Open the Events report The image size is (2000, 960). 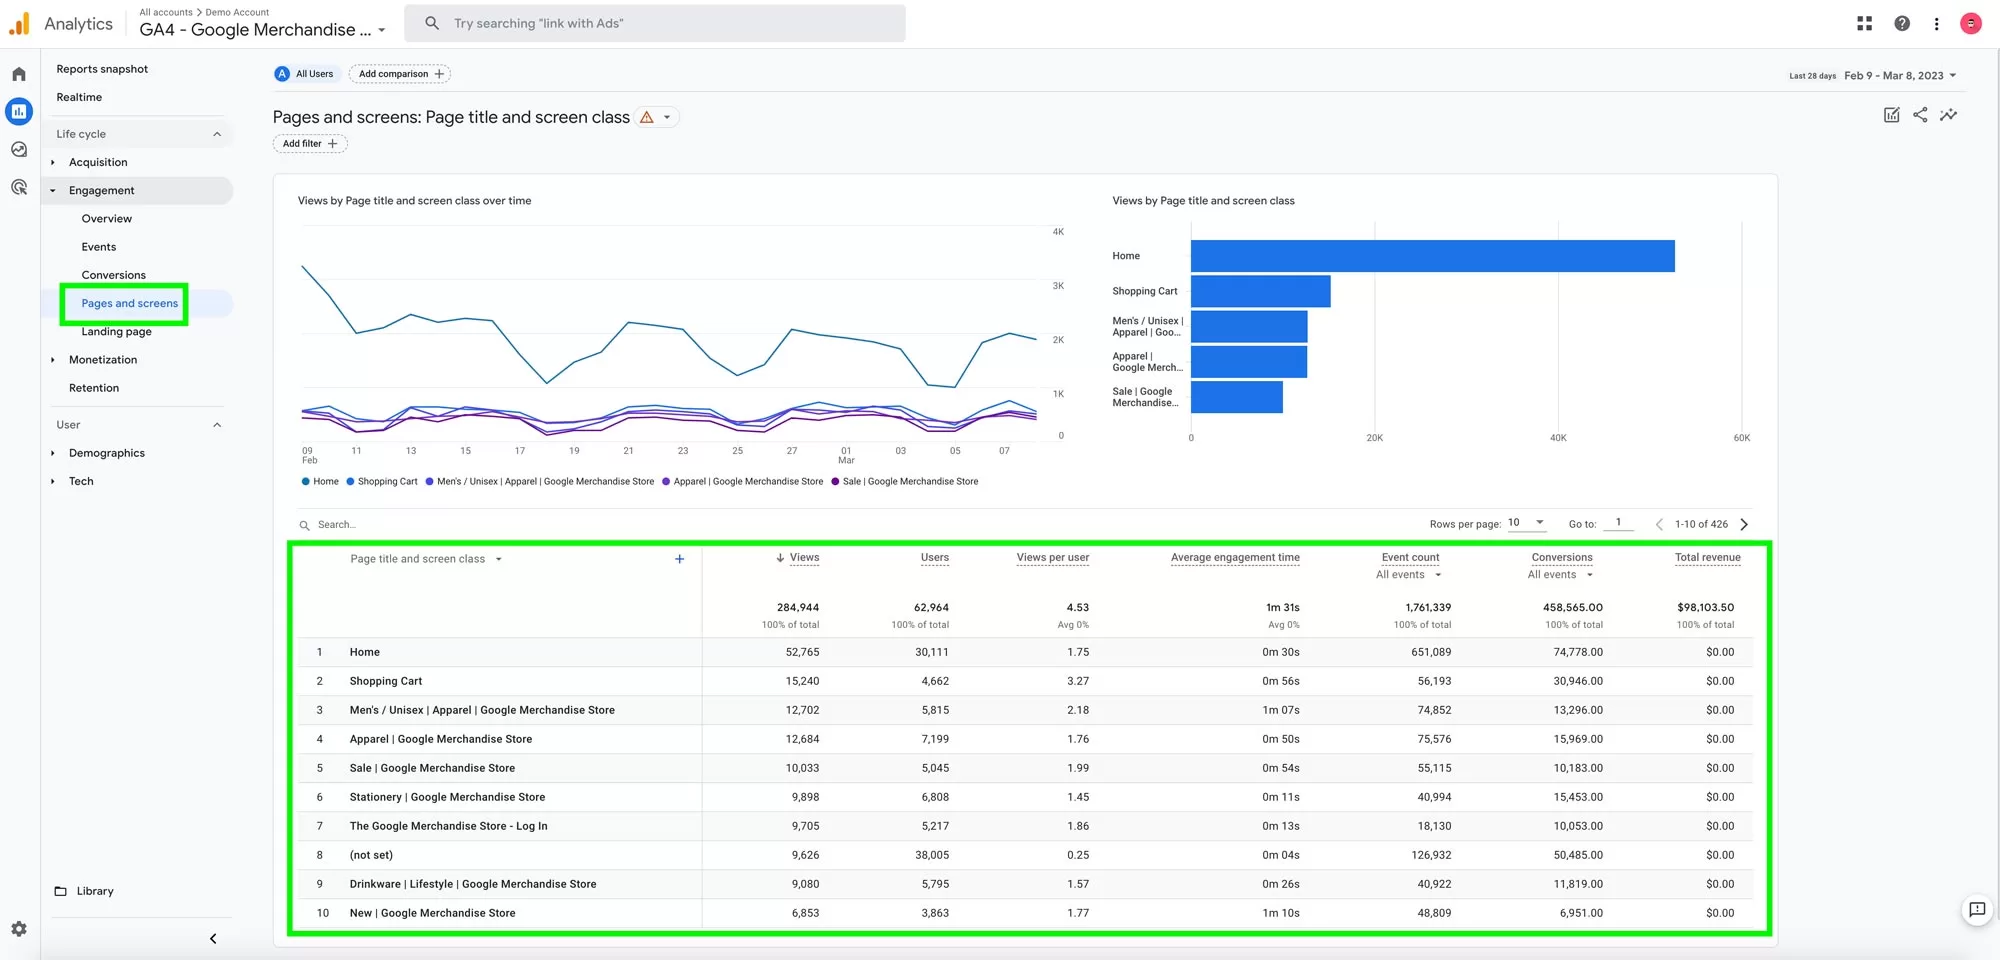tap(99, 247)
